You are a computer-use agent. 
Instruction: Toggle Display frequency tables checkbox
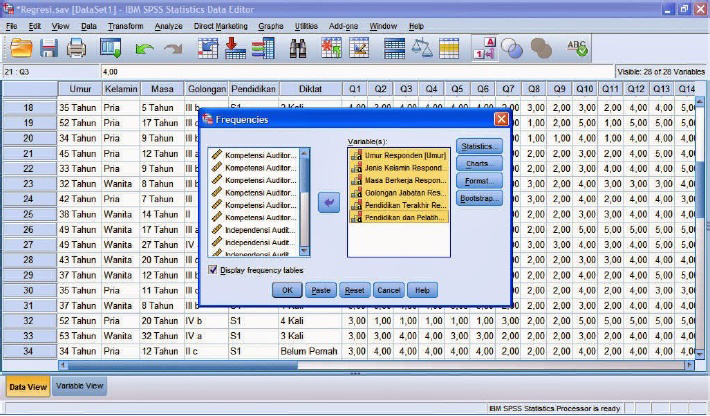click(x=213, y=270)
